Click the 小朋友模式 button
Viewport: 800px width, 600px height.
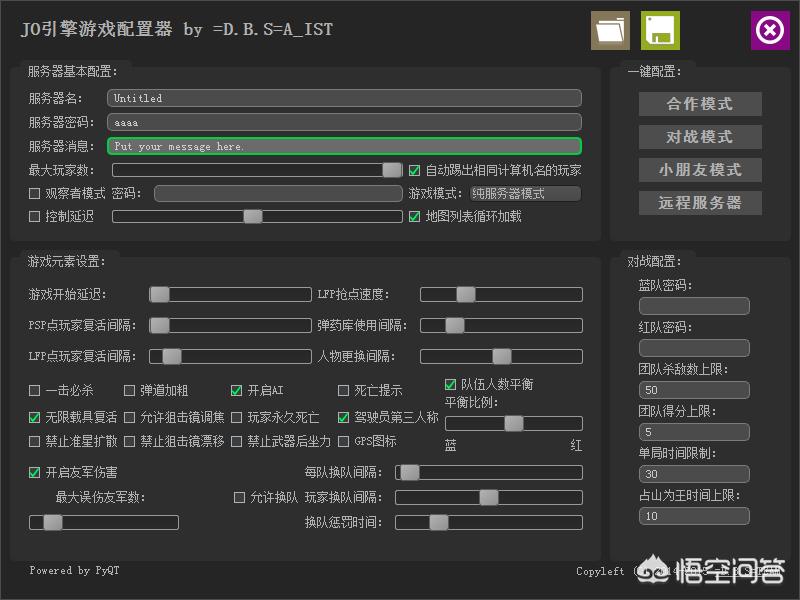(x=700, y=170)
